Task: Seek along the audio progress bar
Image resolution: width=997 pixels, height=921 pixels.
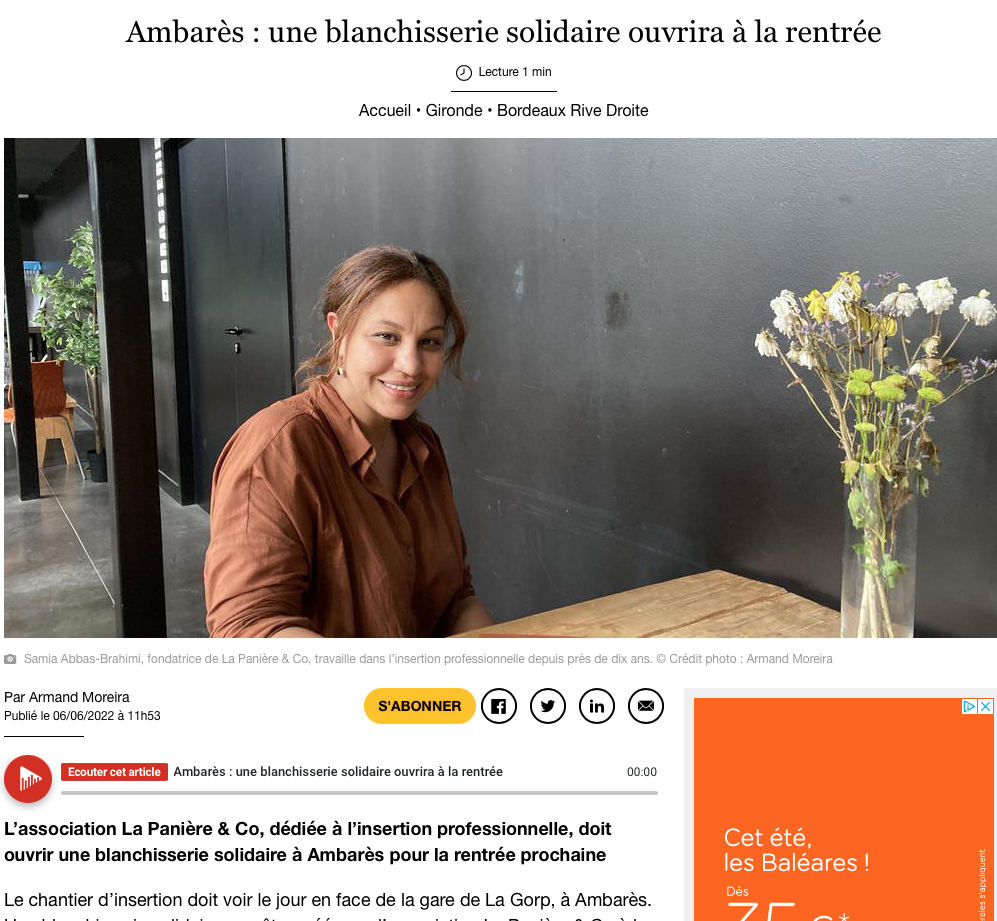Action: pos(359,793)
